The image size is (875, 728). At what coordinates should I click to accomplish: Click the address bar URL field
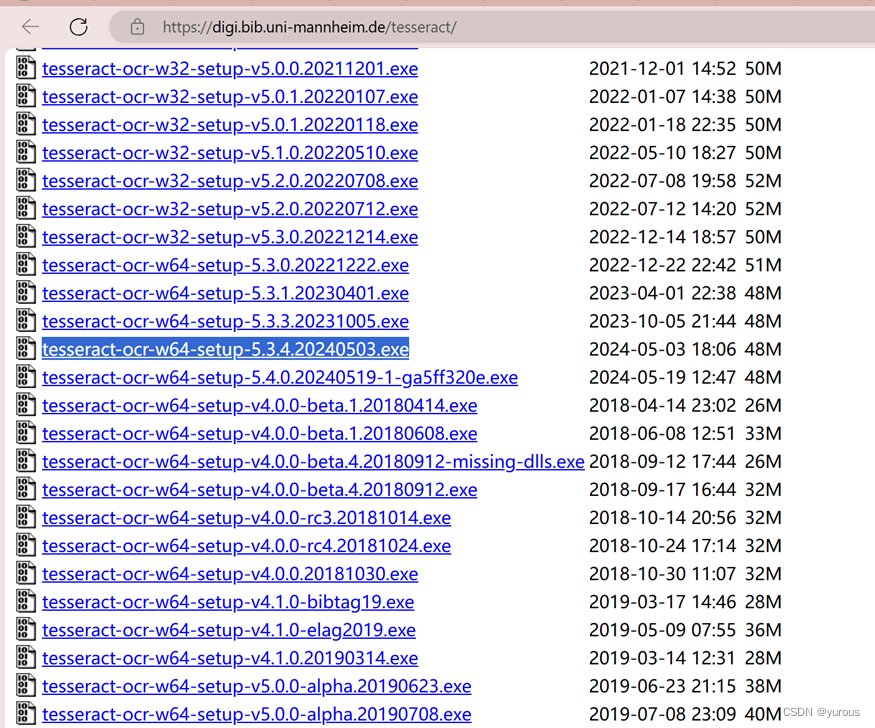pyautogui.click(x=491, y=27)
